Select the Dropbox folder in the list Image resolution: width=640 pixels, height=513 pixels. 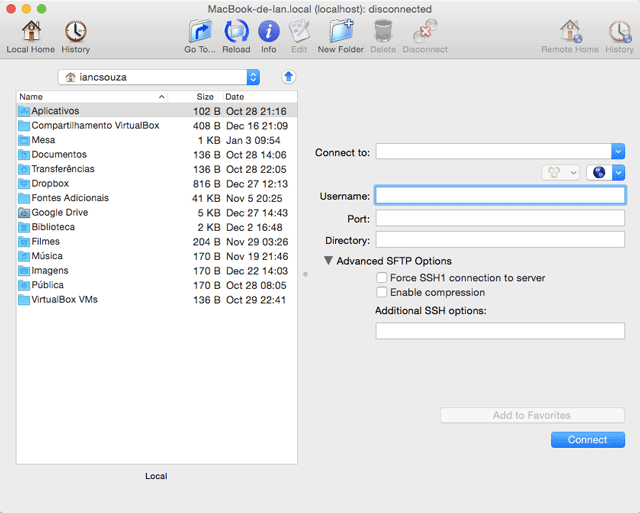(x=49, y=184)
